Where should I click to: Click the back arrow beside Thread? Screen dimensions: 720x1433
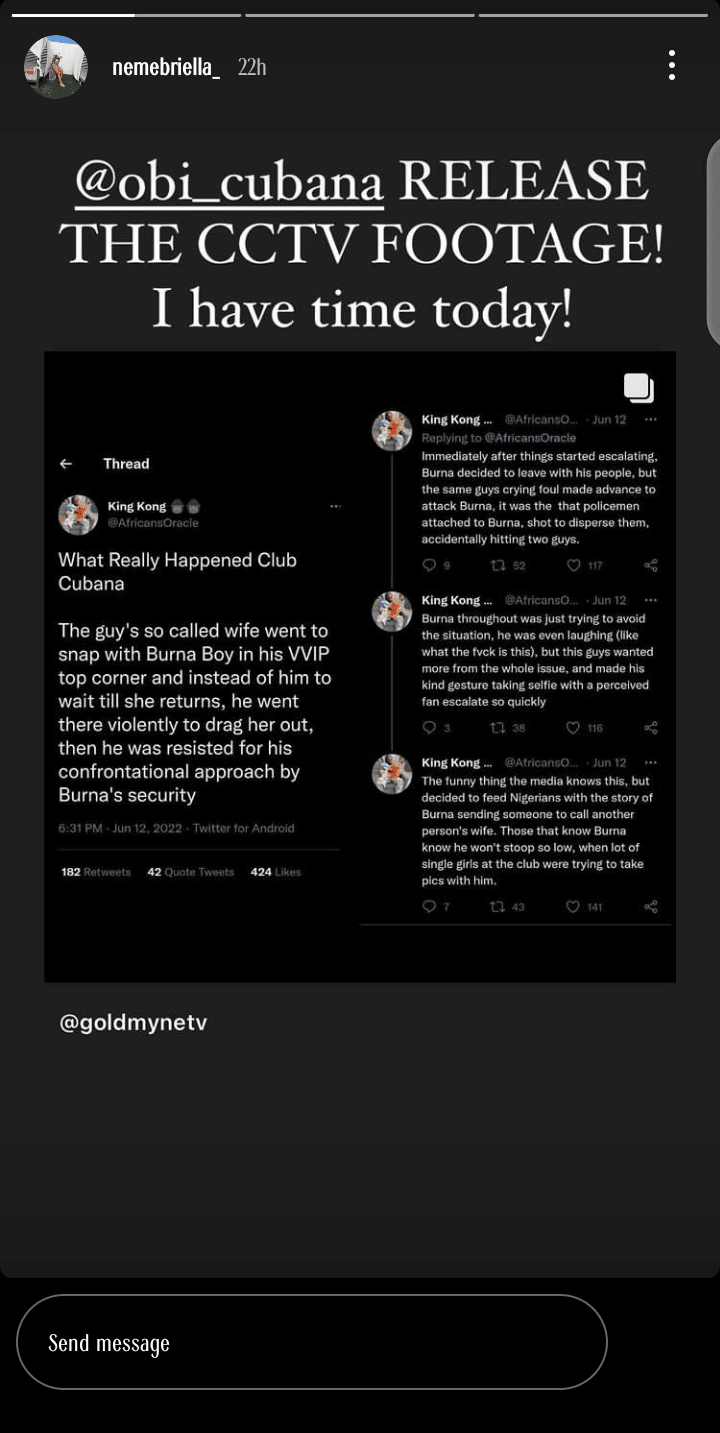66,464
